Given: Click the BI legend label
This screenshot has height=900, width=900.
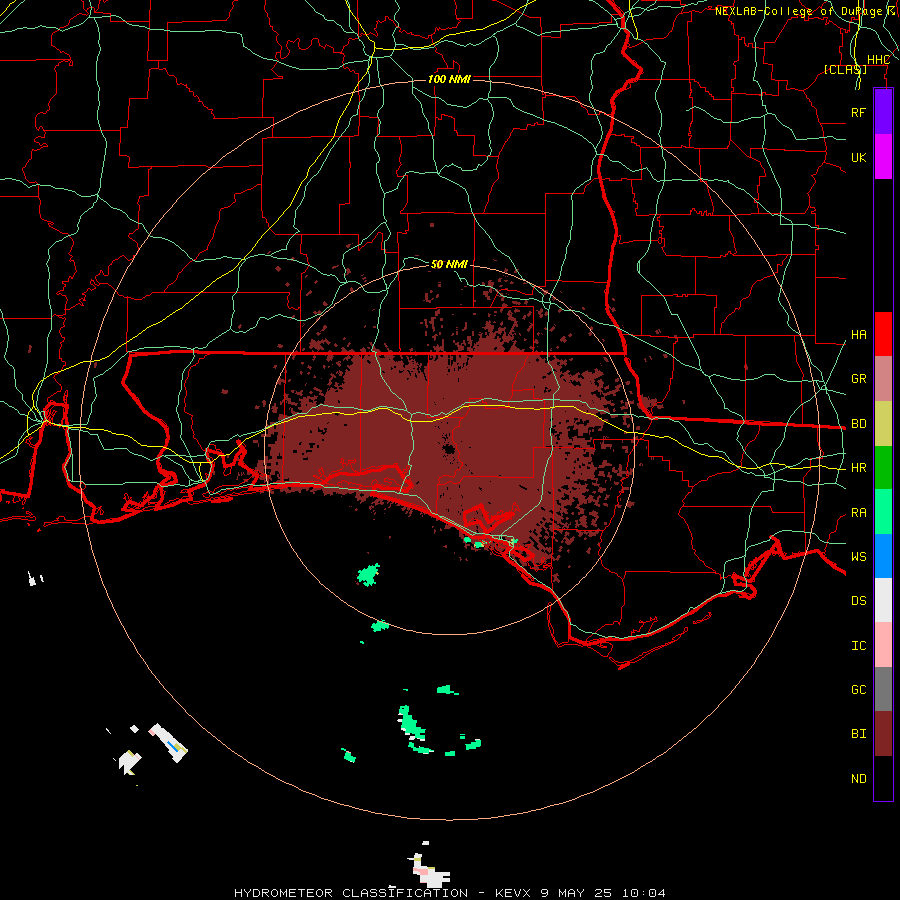Looking at the screenshot, I should (x=858, y=734).
